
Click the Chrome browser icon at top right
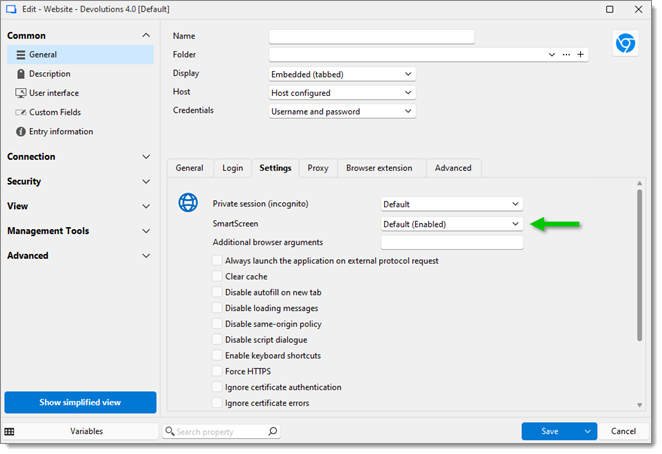625,43
